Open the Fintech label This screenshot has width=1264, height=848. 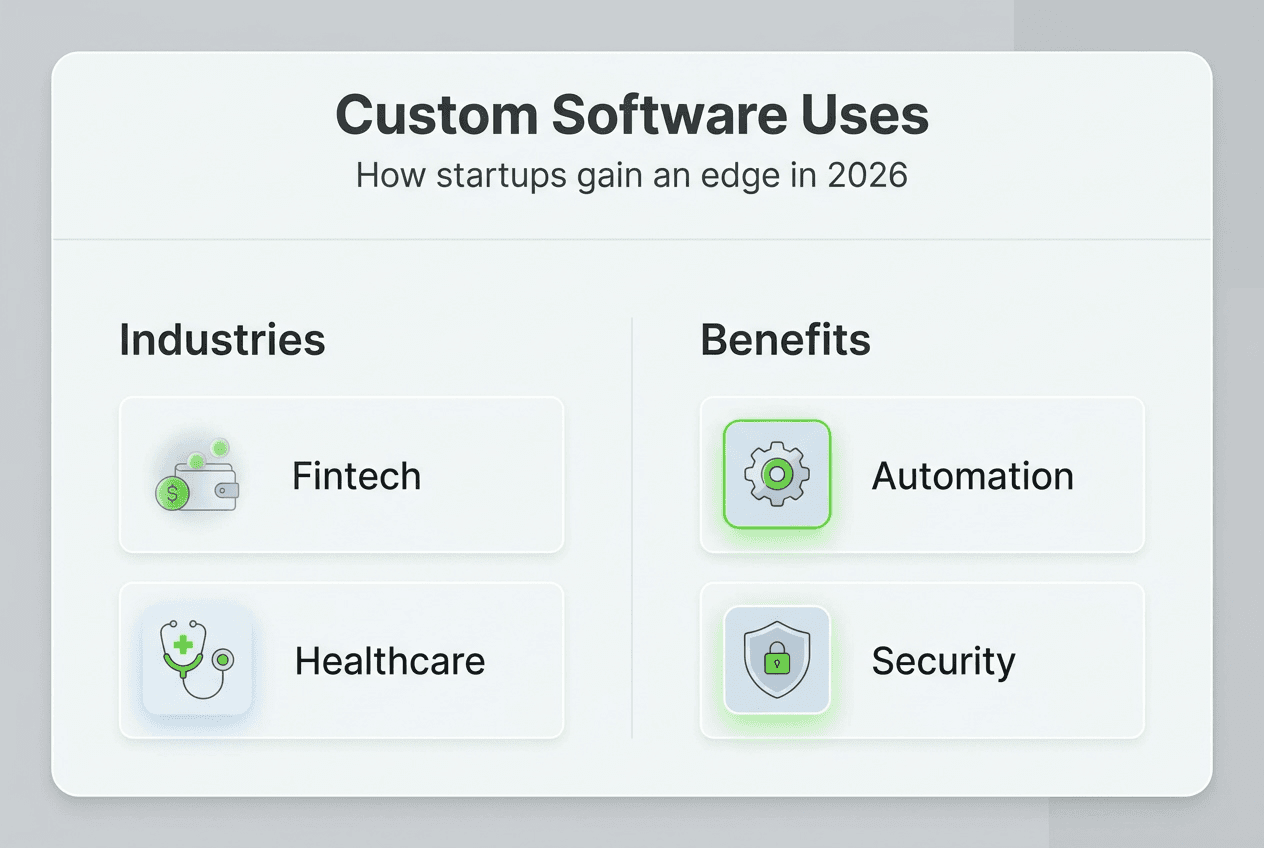coord(356,476)
